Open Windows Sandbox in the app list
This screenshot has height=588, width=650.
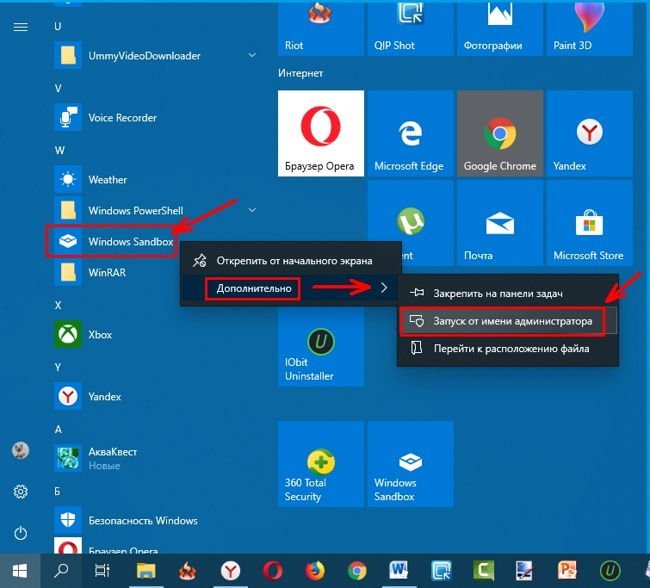[x=112, y=242]
